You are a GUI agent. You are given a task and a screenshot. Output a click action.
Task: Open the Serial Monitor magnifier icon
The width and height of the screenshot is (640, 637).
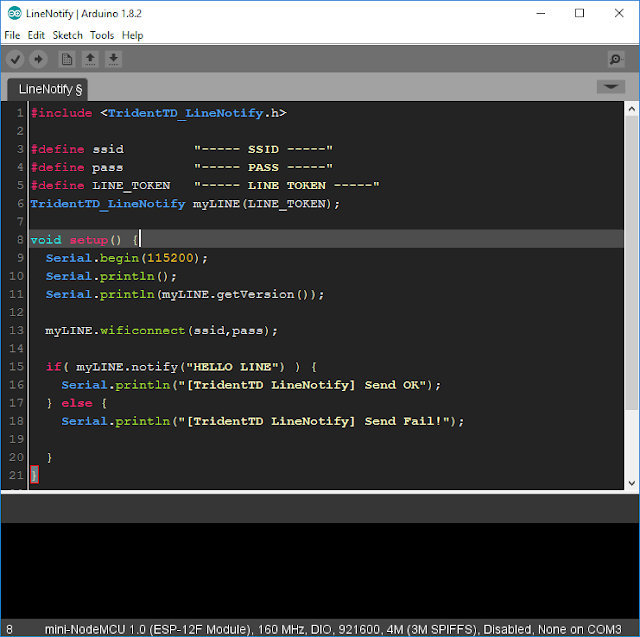pos(616,60)
